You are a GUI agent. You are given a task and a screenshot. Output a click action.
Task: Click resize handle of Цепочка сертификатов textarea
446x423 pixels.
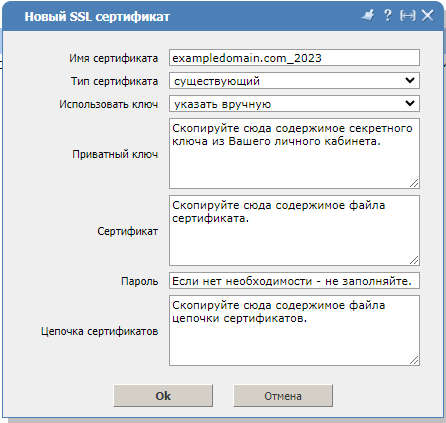pyautogui.click(x=414, y=360)
